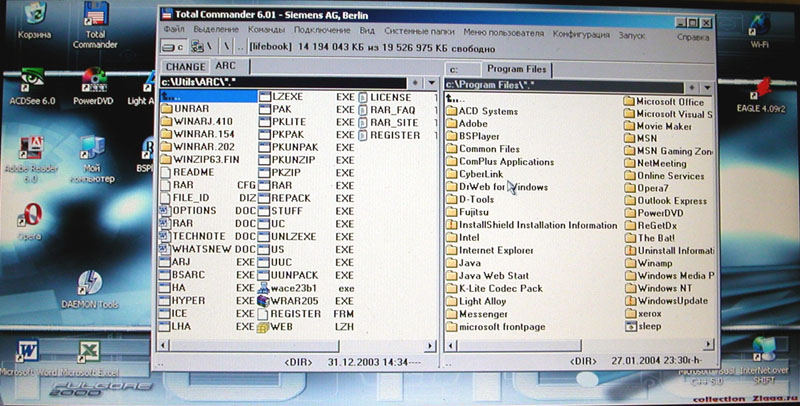The image size is (800, 406).
Task: Select the WEB LZH archive
Action: 306,326
